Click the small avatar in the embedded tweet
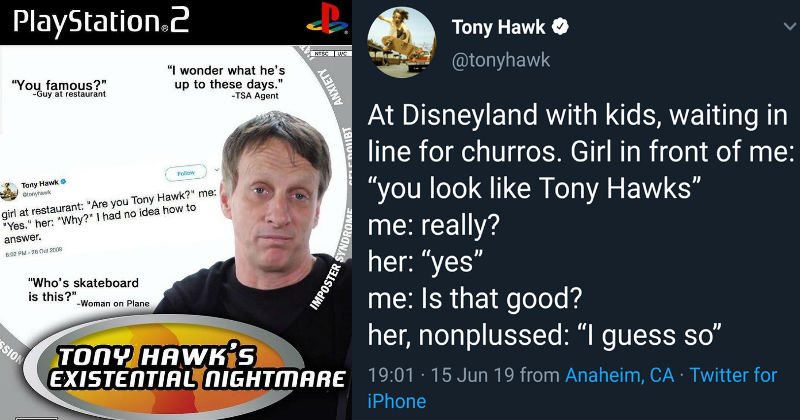The height and width of the screenshot is (420, 800). pos(9,191)
